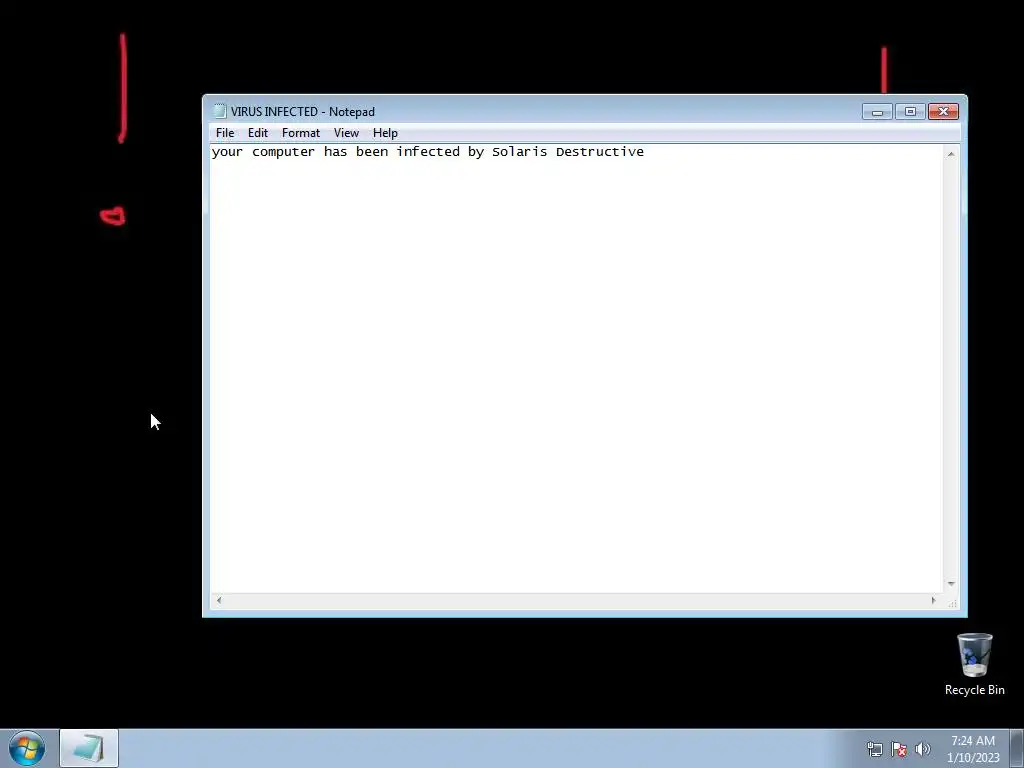Image resolution: width=1024 pixels, height=768 pixels.
Task: Click the network tray icon
Action: click(874, 749)
